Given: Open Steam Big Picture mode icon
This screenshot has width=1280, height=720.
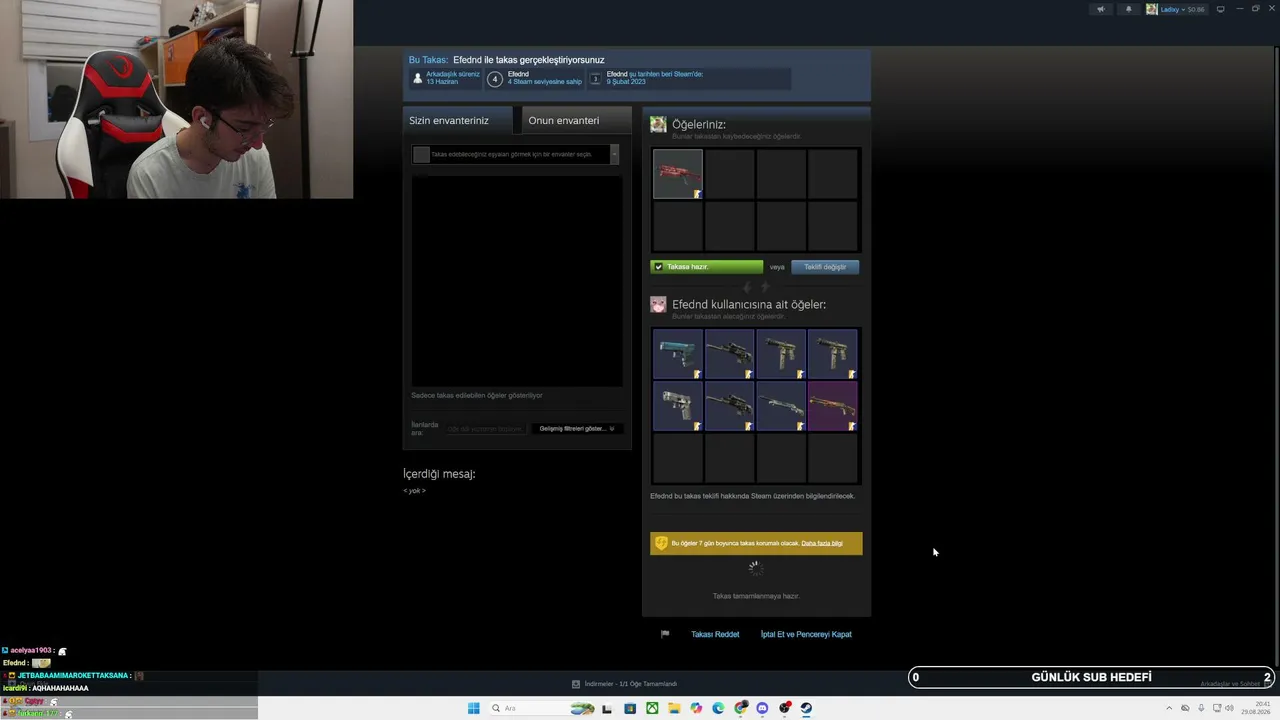Looking at the screenshot, I should point(1220,9).
